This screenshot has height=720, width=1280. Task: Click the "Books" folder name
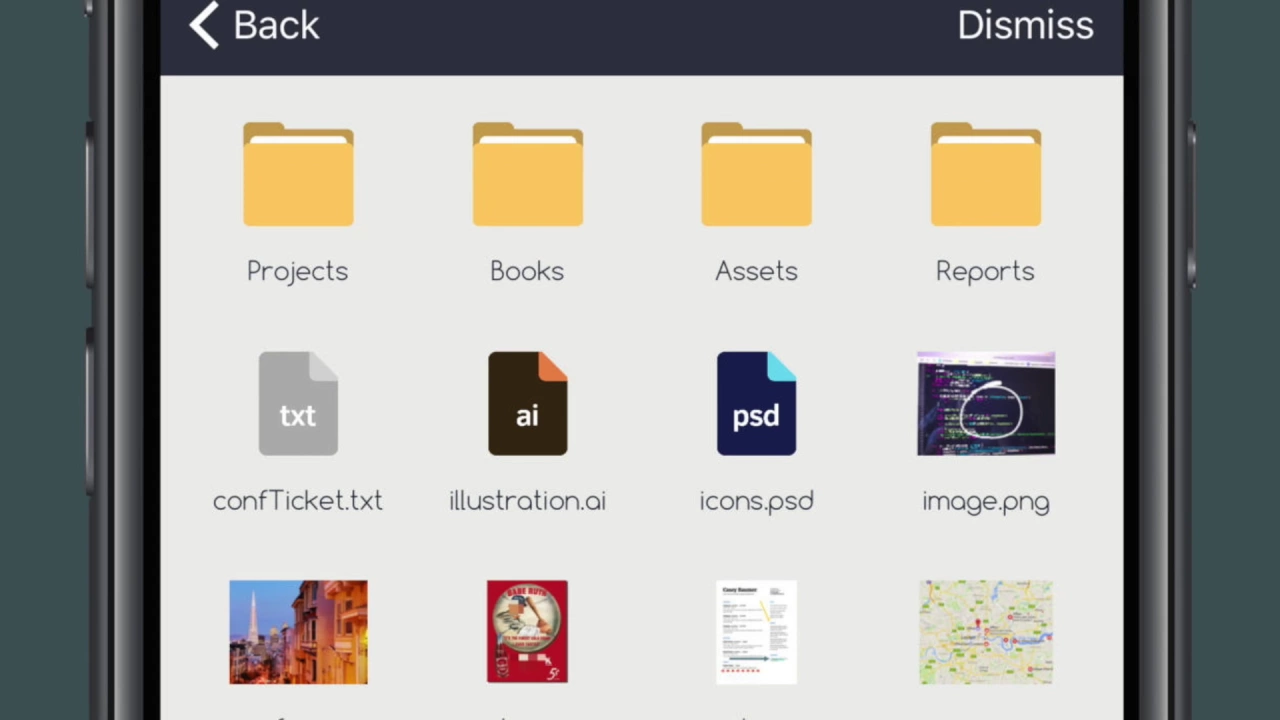point(527,271)
